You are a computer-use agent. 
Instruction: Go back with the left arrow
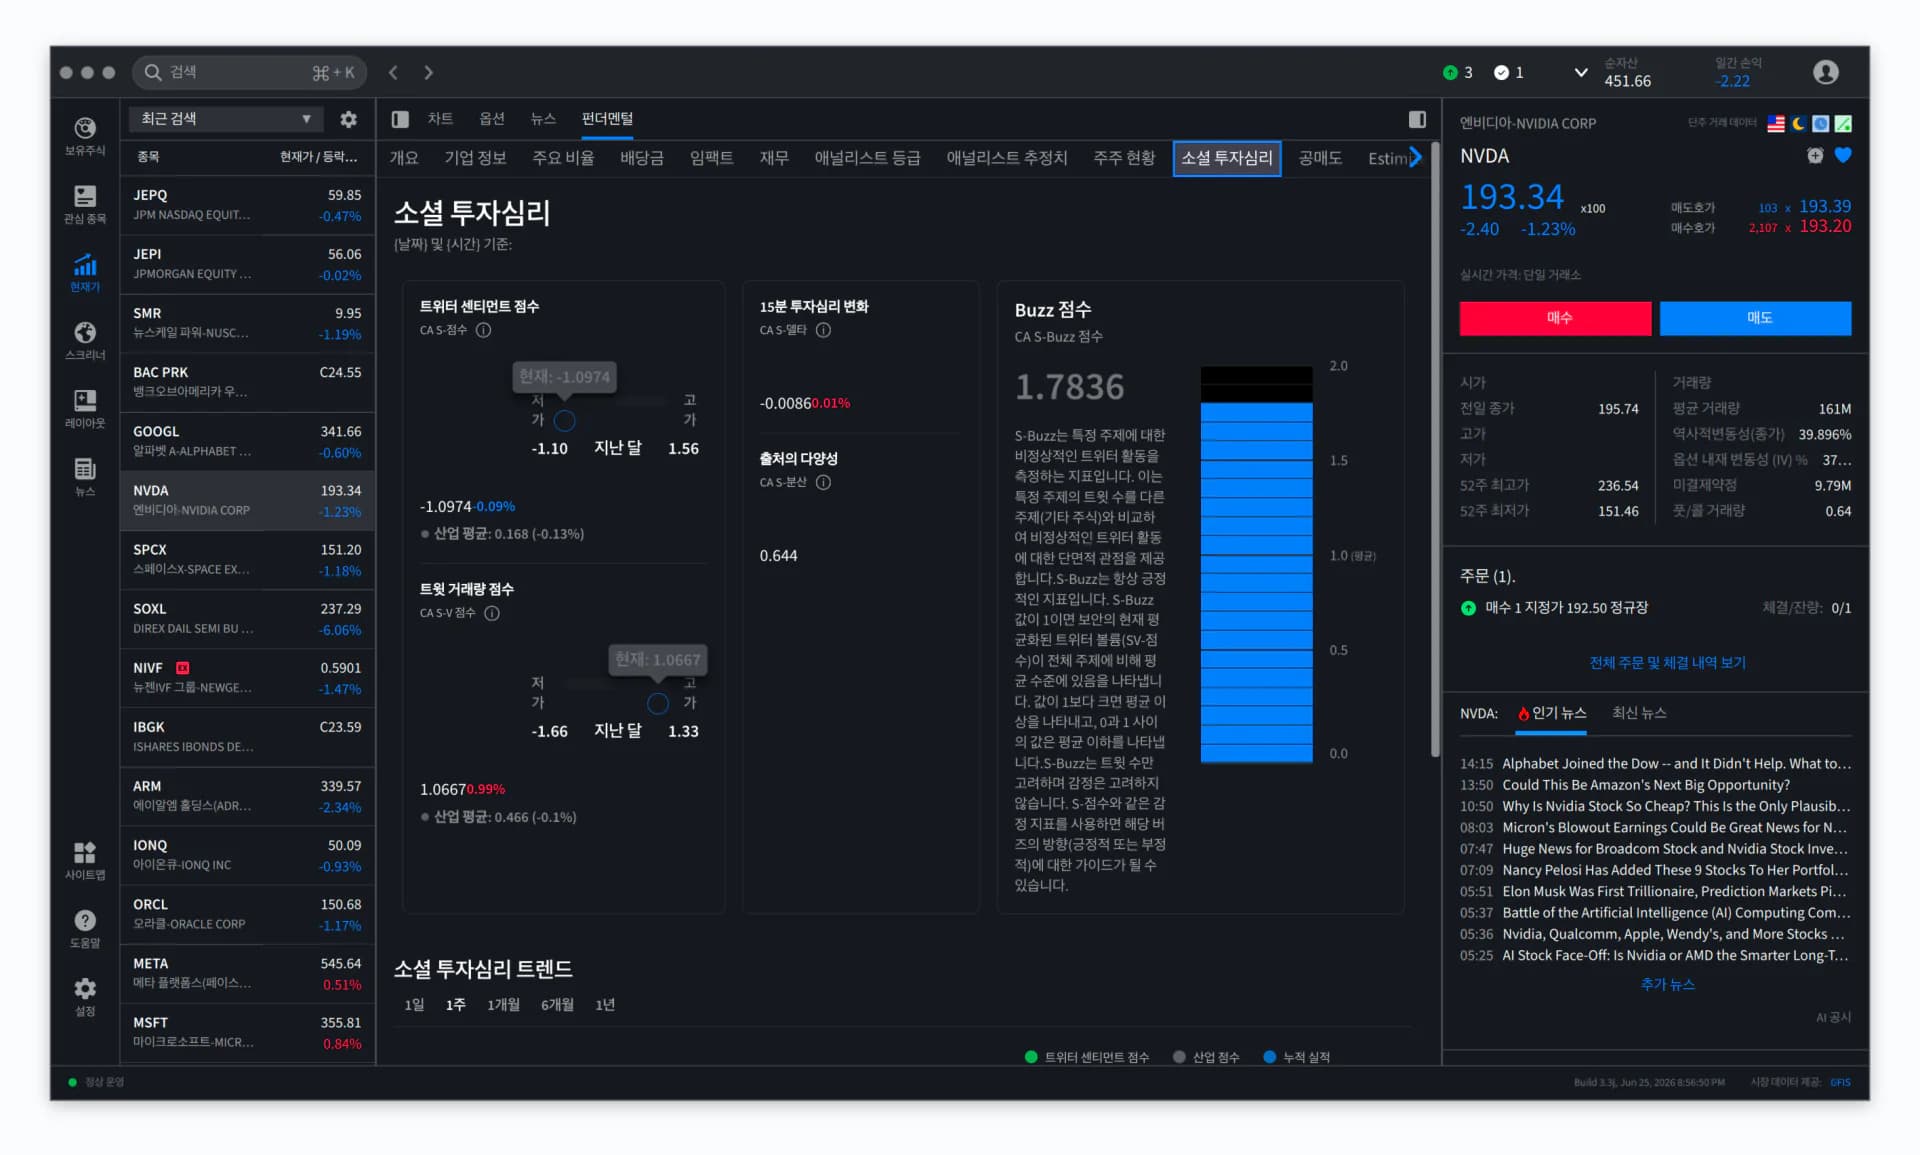394,72
